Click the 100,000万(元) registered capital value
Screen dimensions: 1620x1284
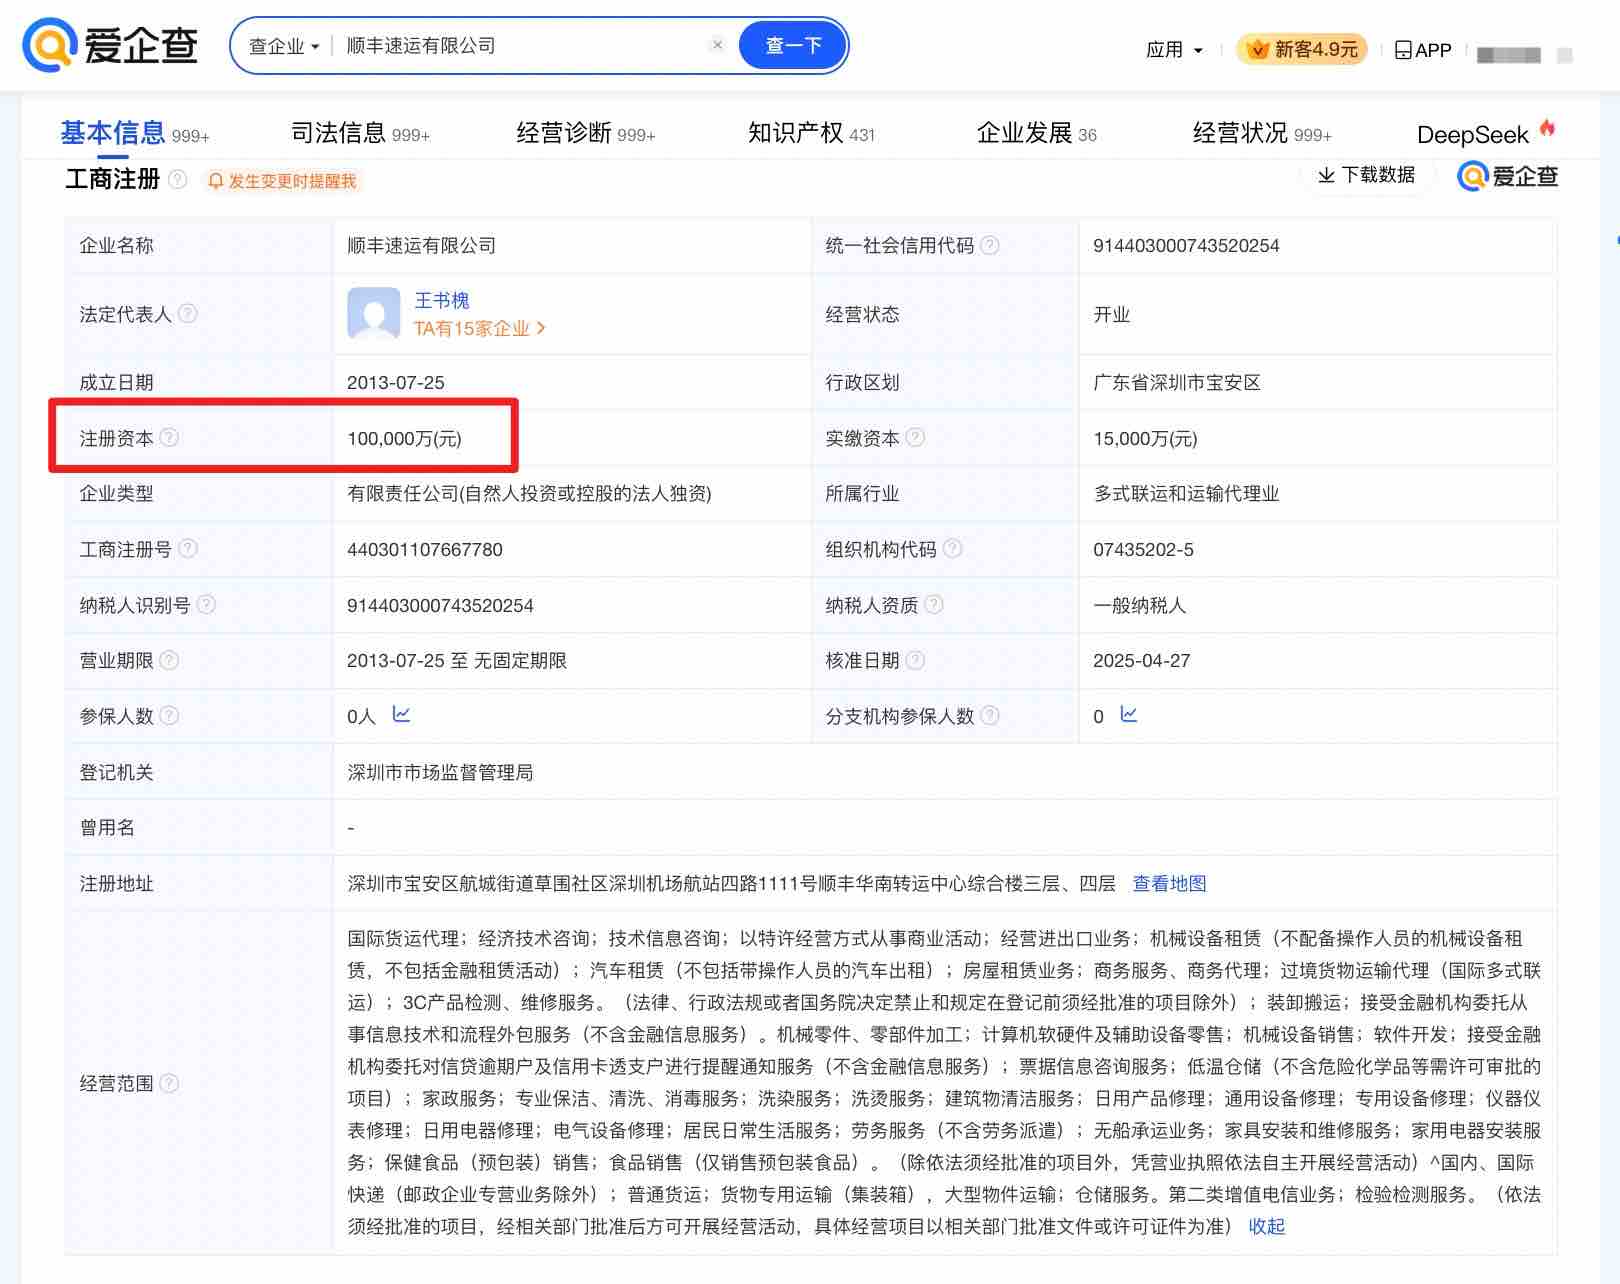[404, 438]
